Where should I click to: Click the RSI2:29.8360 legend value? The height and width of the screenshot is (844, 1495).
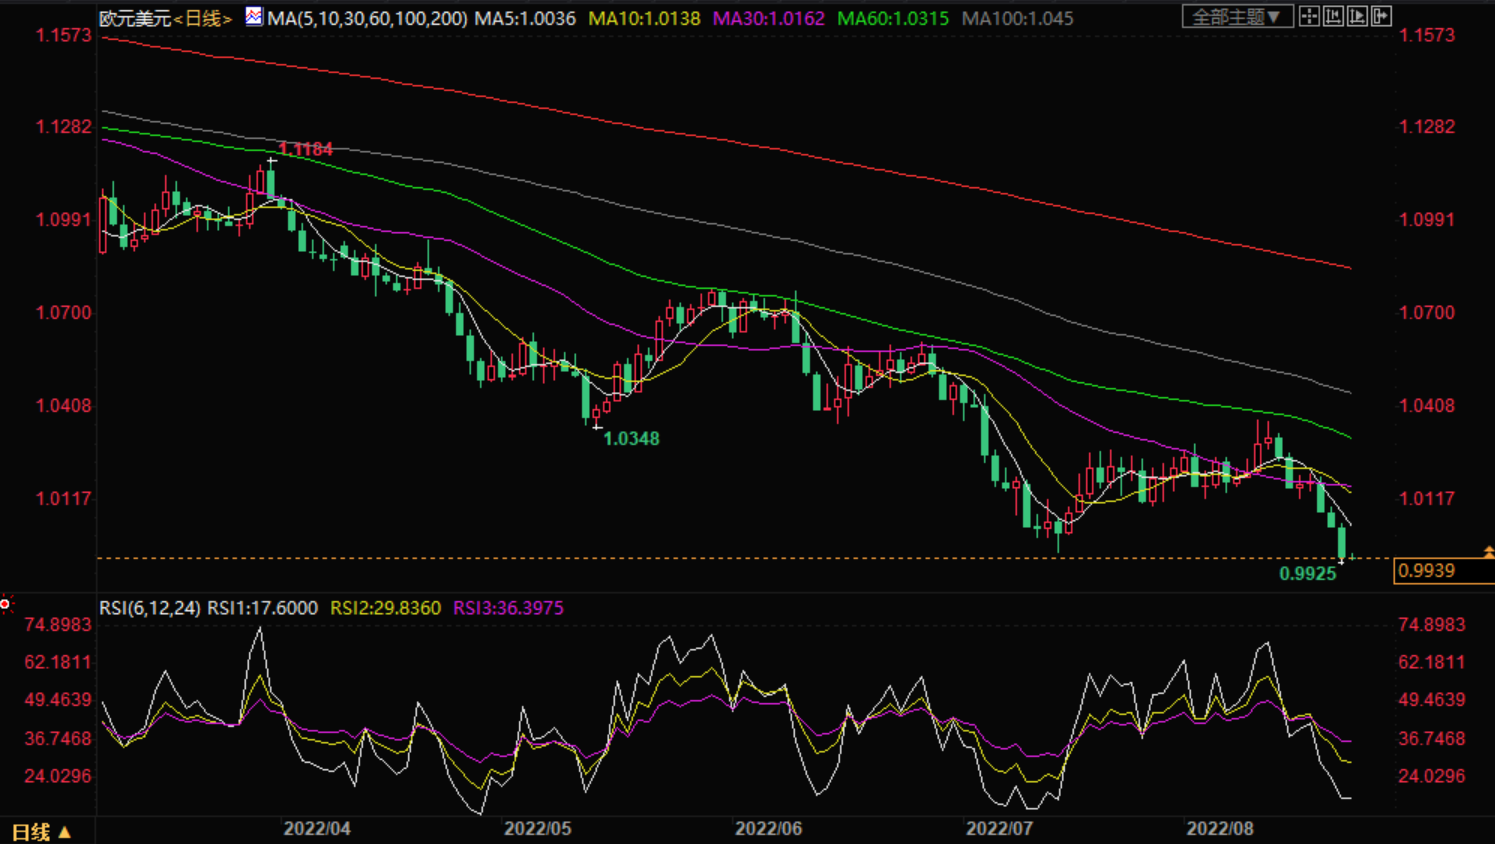(386, 608)
